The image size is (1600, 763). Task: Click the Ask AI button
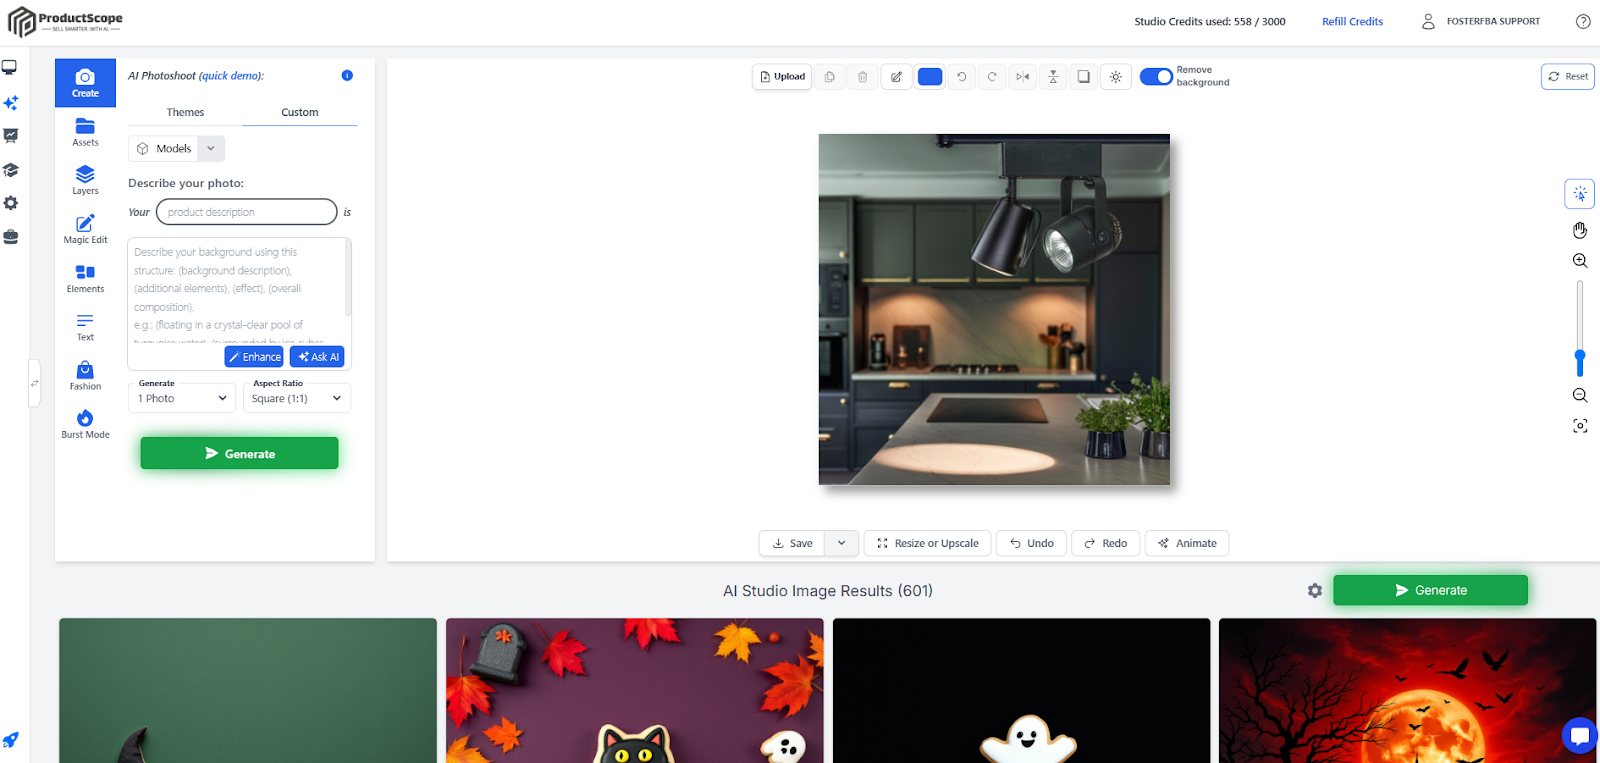[317, 357]
